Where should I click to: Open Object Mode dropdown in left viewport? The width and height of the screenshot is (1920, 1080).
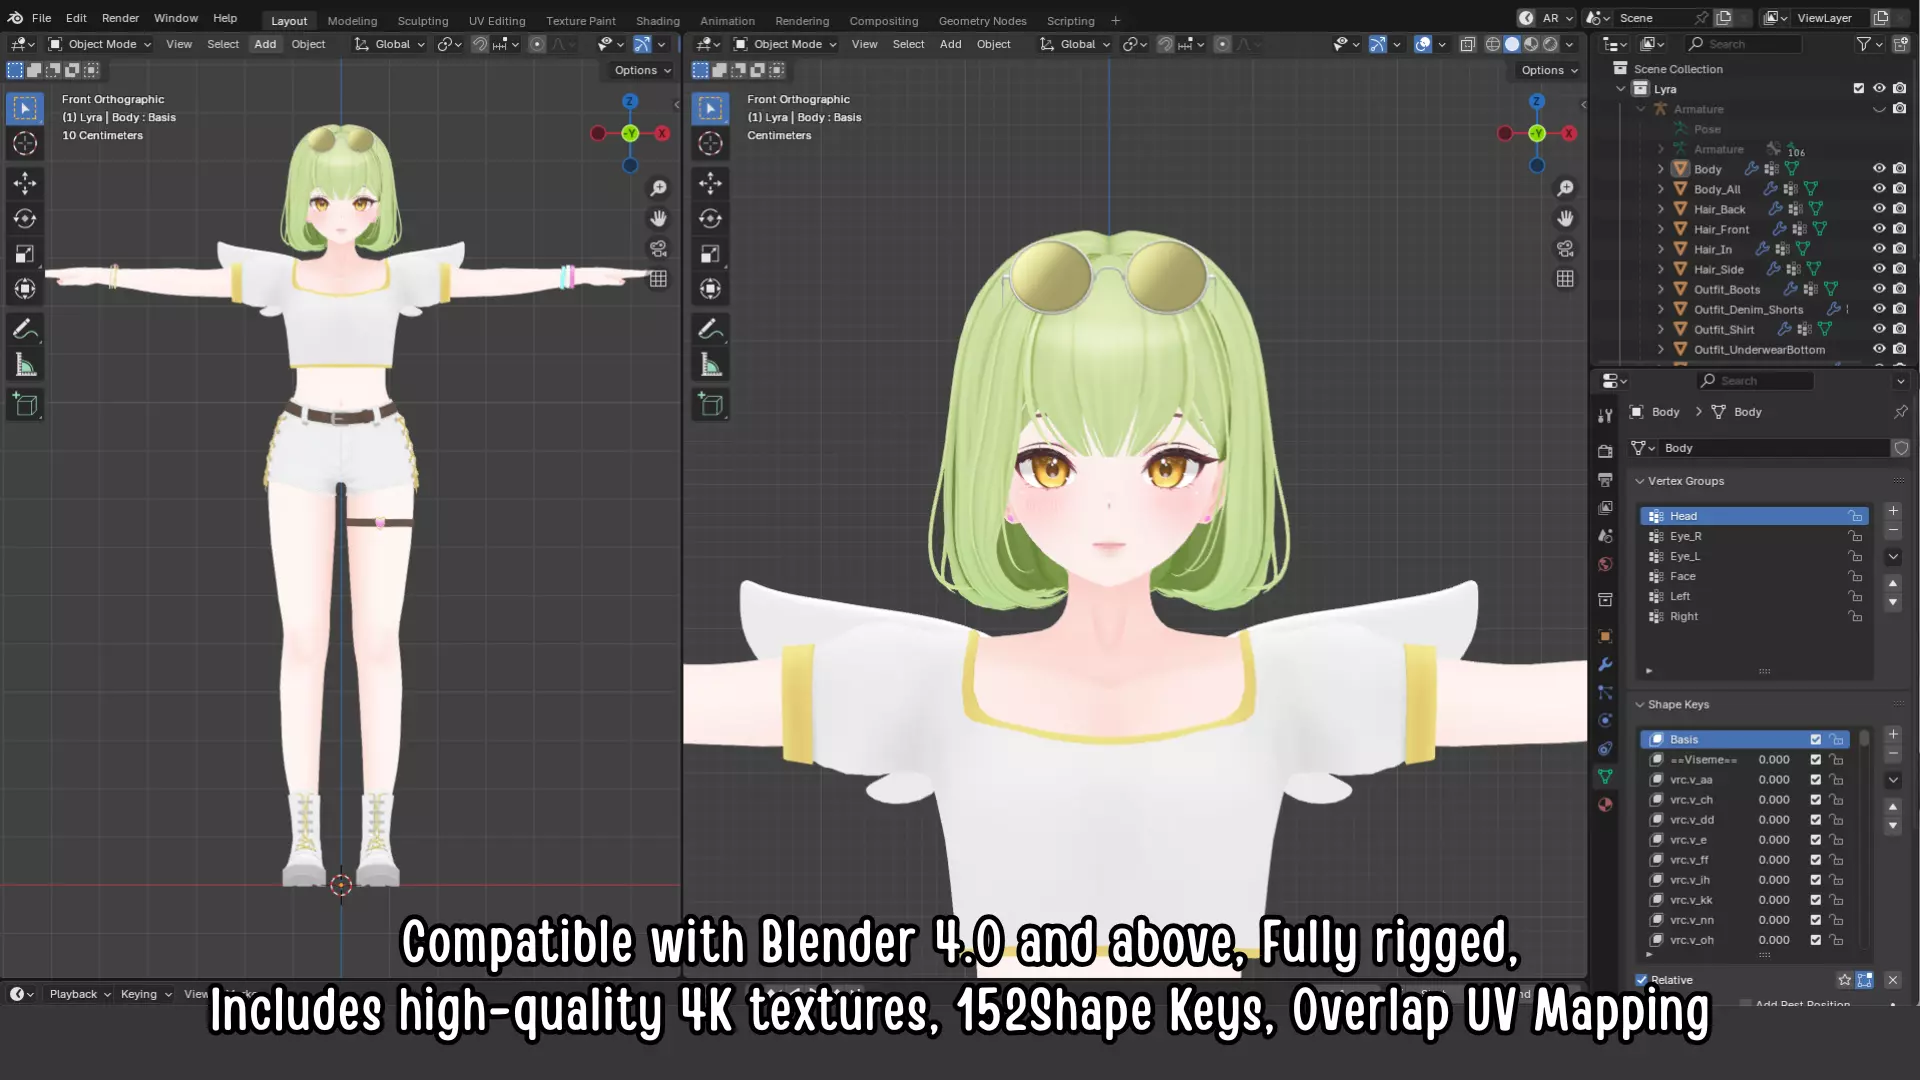[100, 44]
